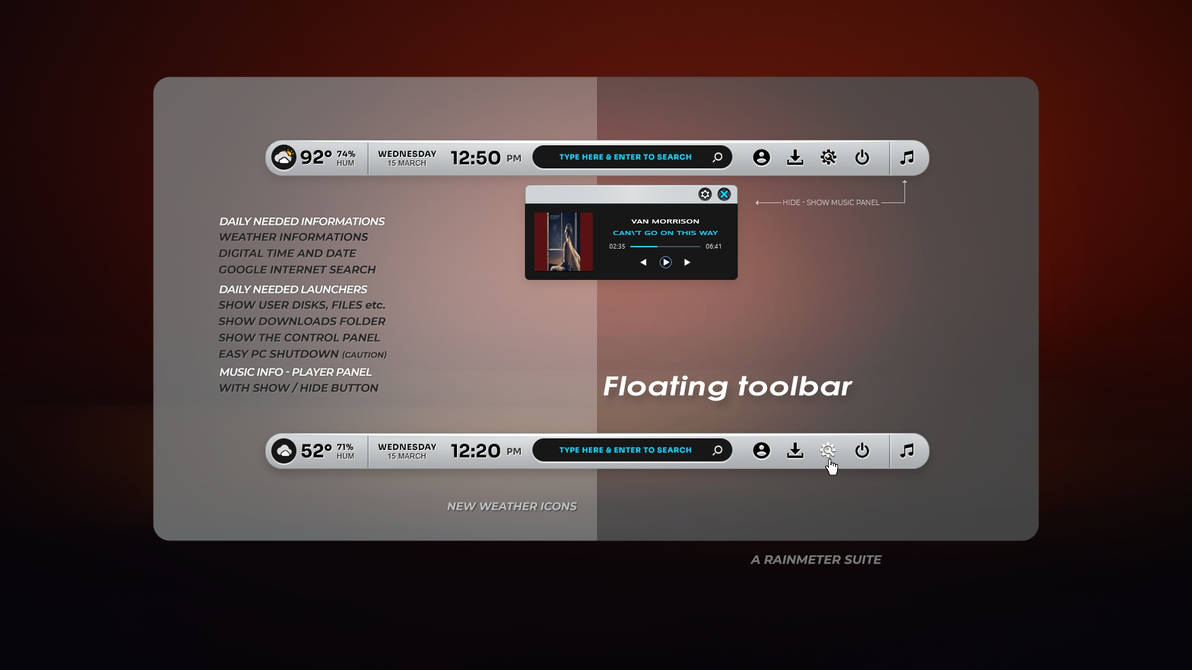Click the weather icon beside 92° temperature
Viewport: 1192px width, 670px height.
[284, 157]
